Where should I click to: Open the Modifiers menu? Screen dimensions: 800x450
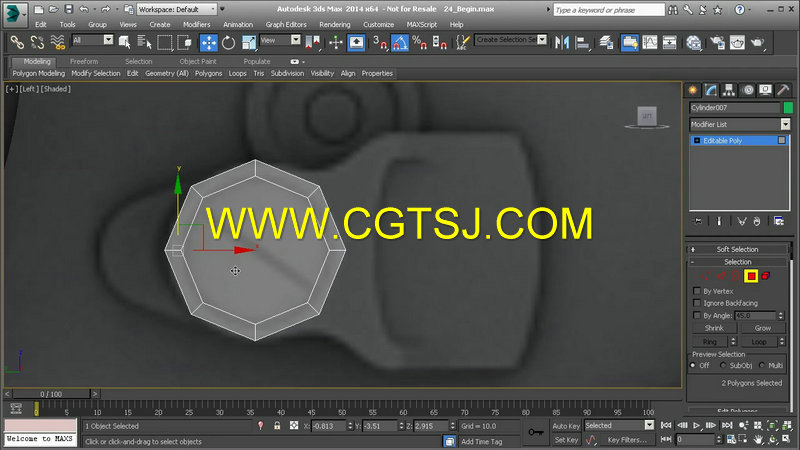point(196,24)
